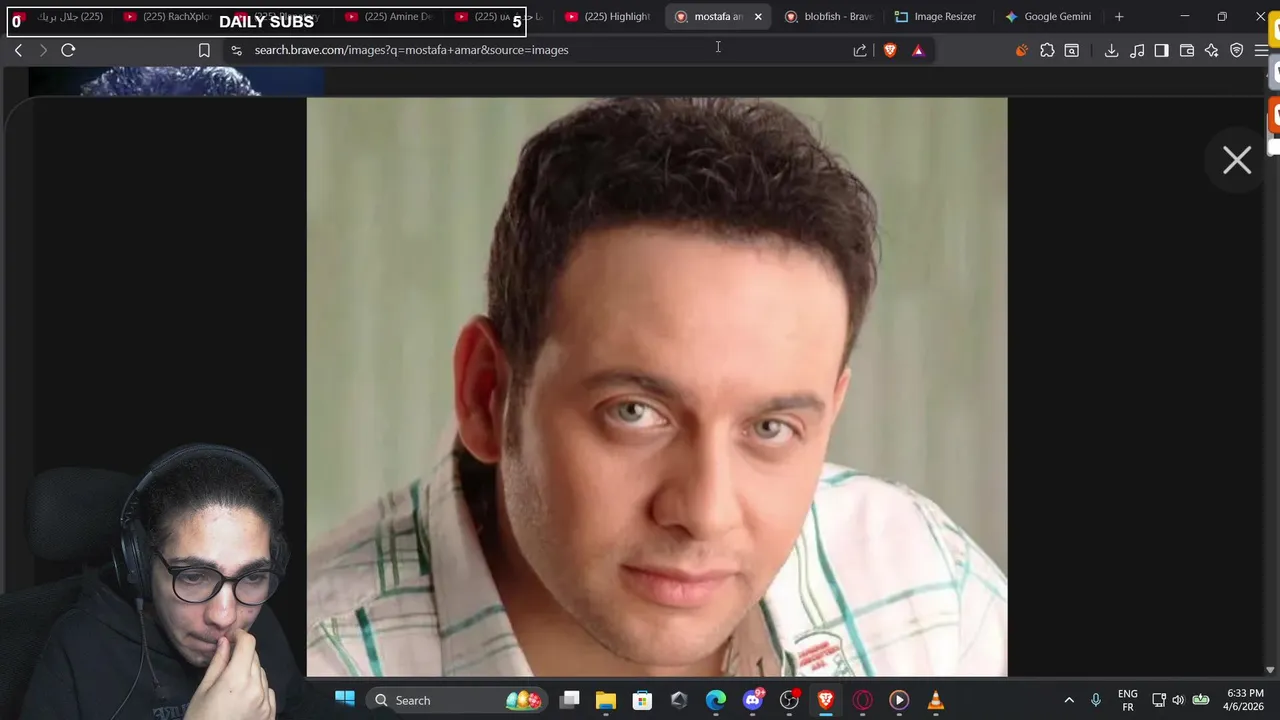Show hidden system tray icons

click(x=1069, y=700)
